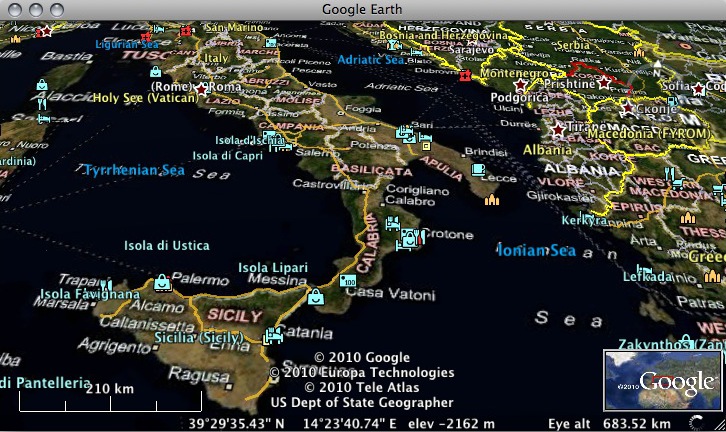This screenshot has width=726, height=432.
Task: Click the blue Adriatic Sea label
Action: click(371, 60)
